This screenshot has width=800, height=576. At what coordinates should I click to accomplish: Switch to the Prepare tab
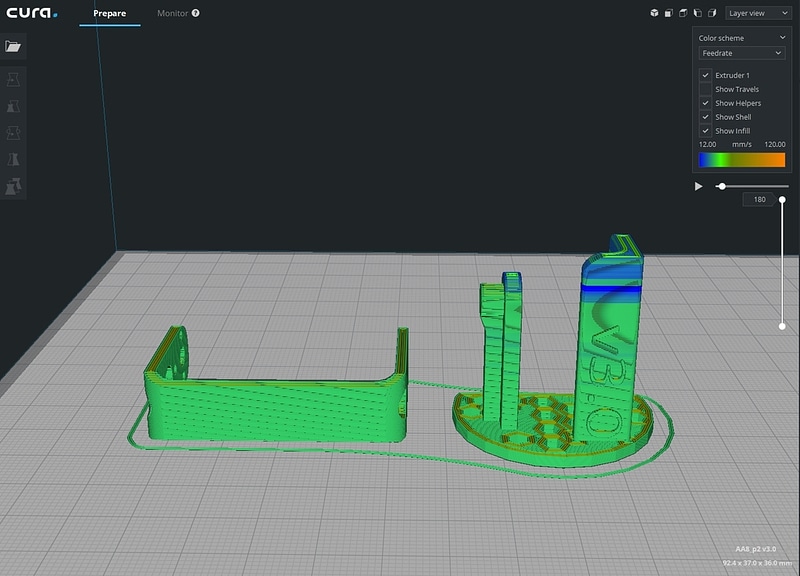[110, 13]
